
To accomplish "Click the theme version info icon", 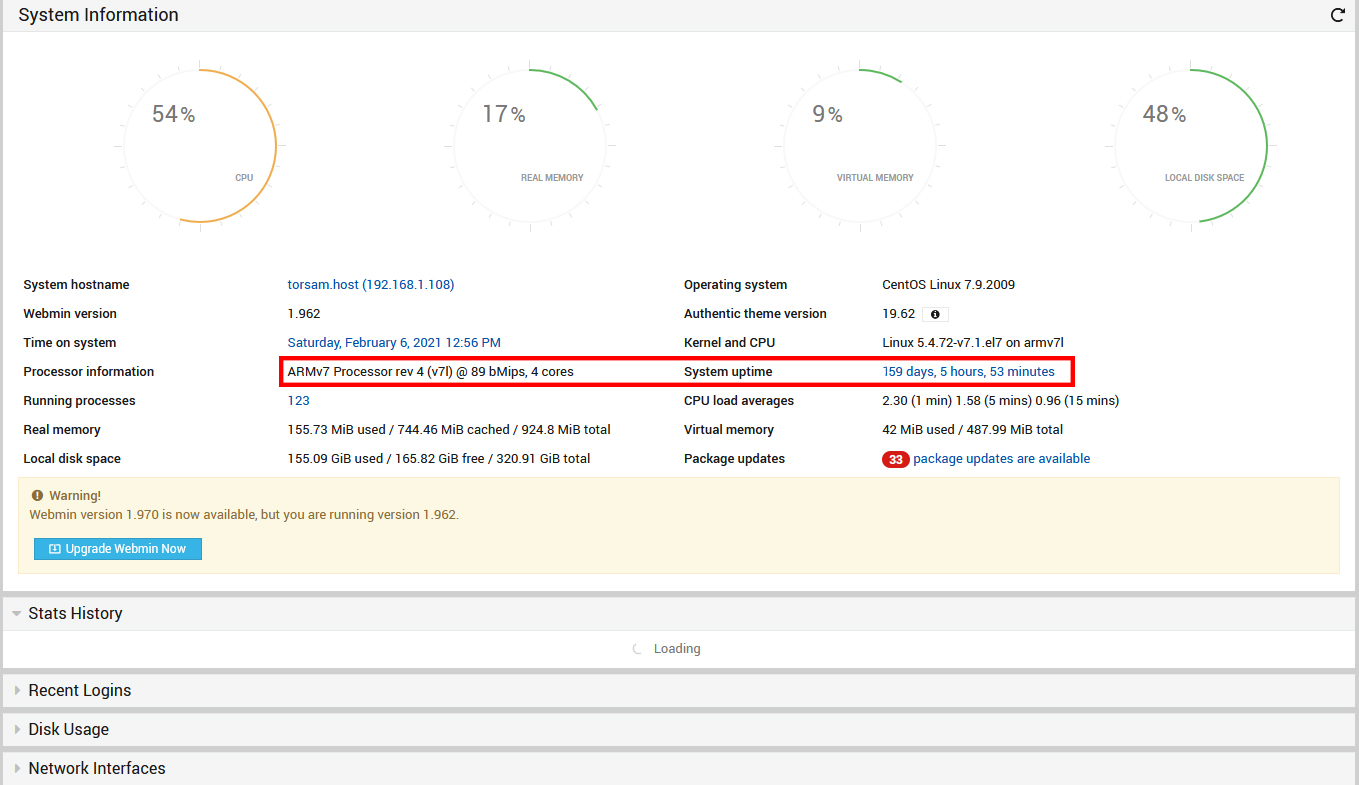I will point(935,314).
